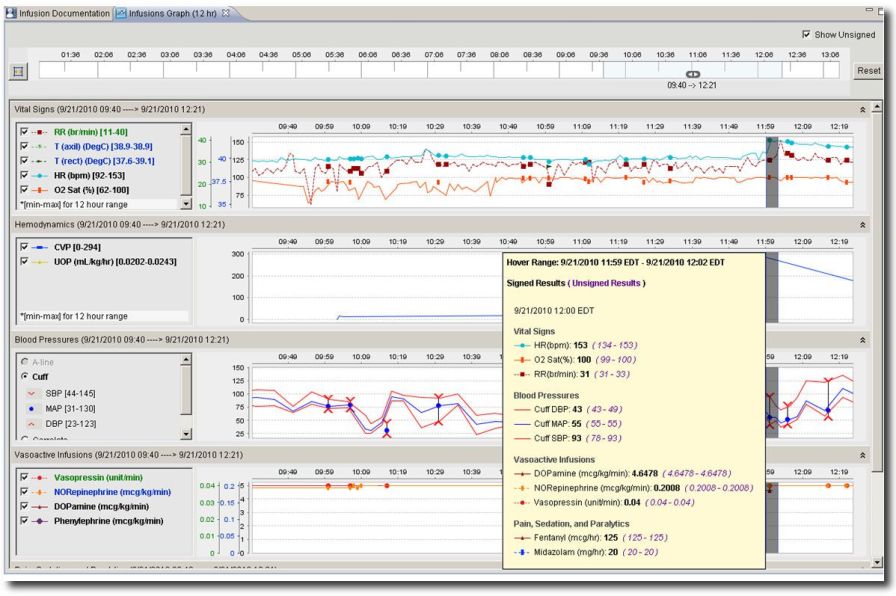Select the Infusions Graph (12 hr) tab
Viewport: 896px width, 596px height.
(172, 13)
